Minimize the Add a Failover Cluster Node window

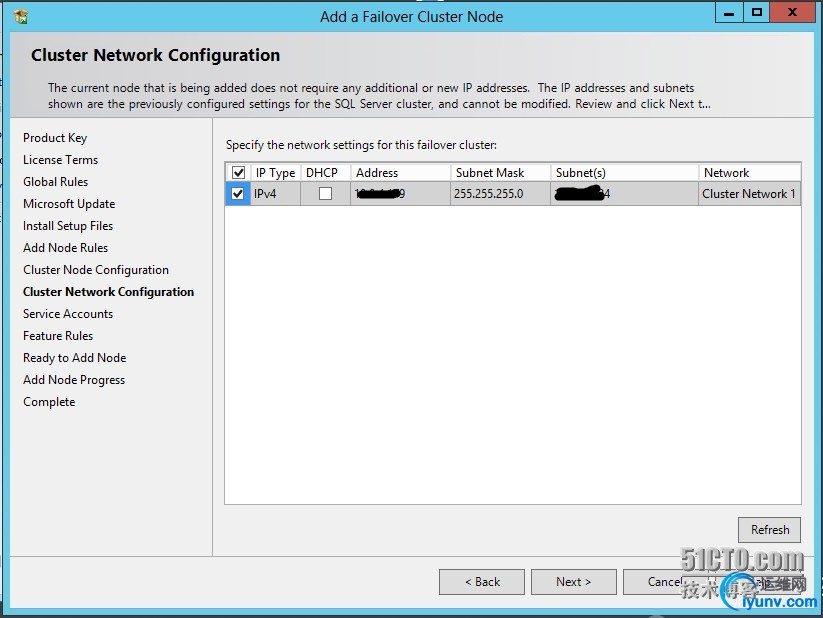pyautogui.click(x=729, y=13)
